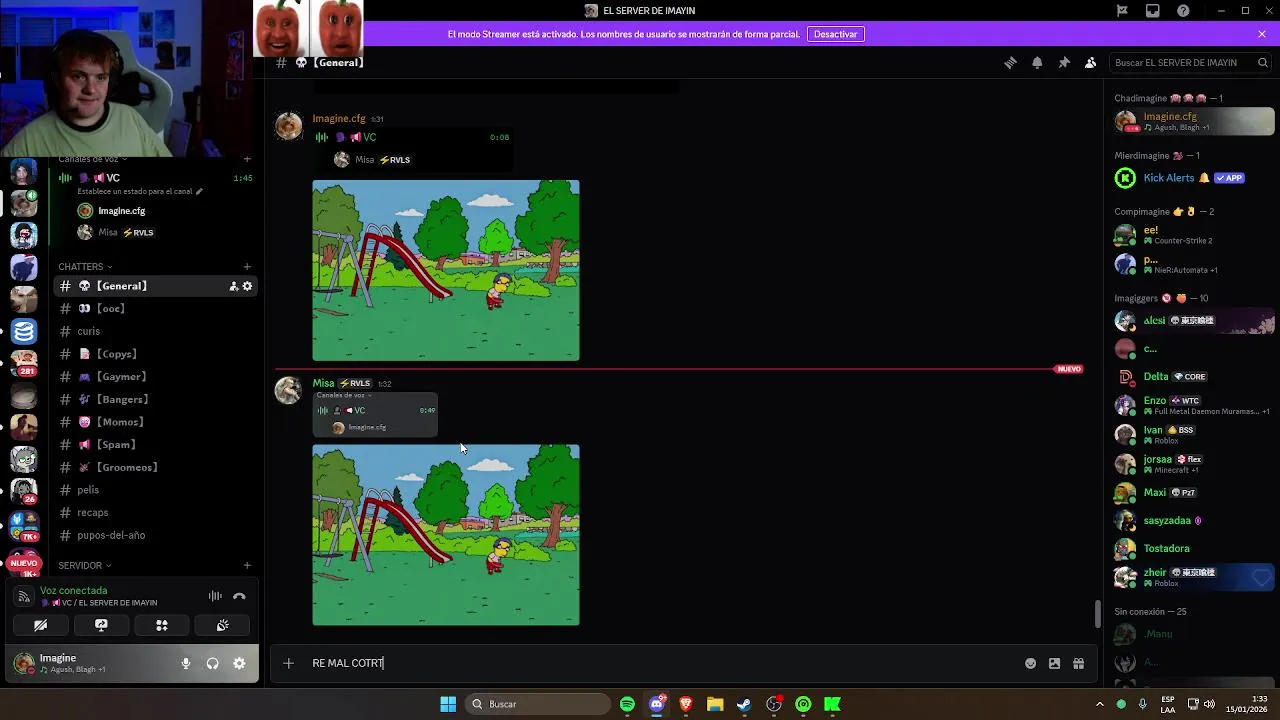Image resolution: width=1280 pixels, height=720 pixels.
Task: Open General channel settings gear
Action: pyautogui.click(x=247, y=286)
